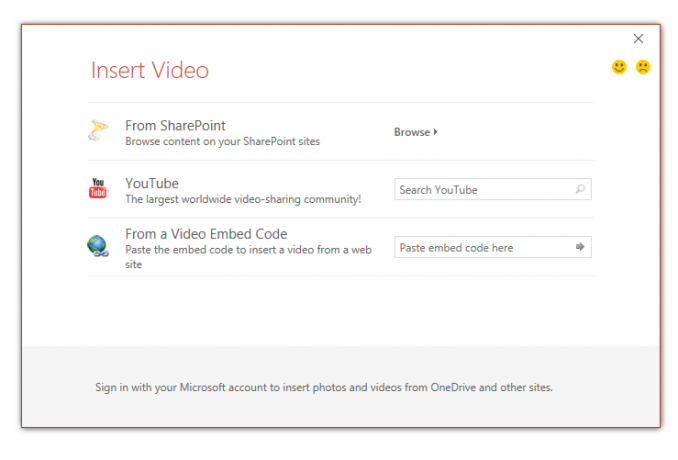Select the YouTube heading text
The height and width of the screenshot is (460, 678).
[152, 183]
